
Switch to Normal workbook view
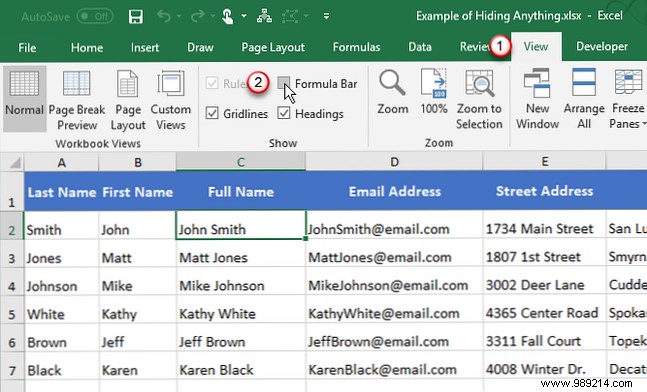point(24,98)
